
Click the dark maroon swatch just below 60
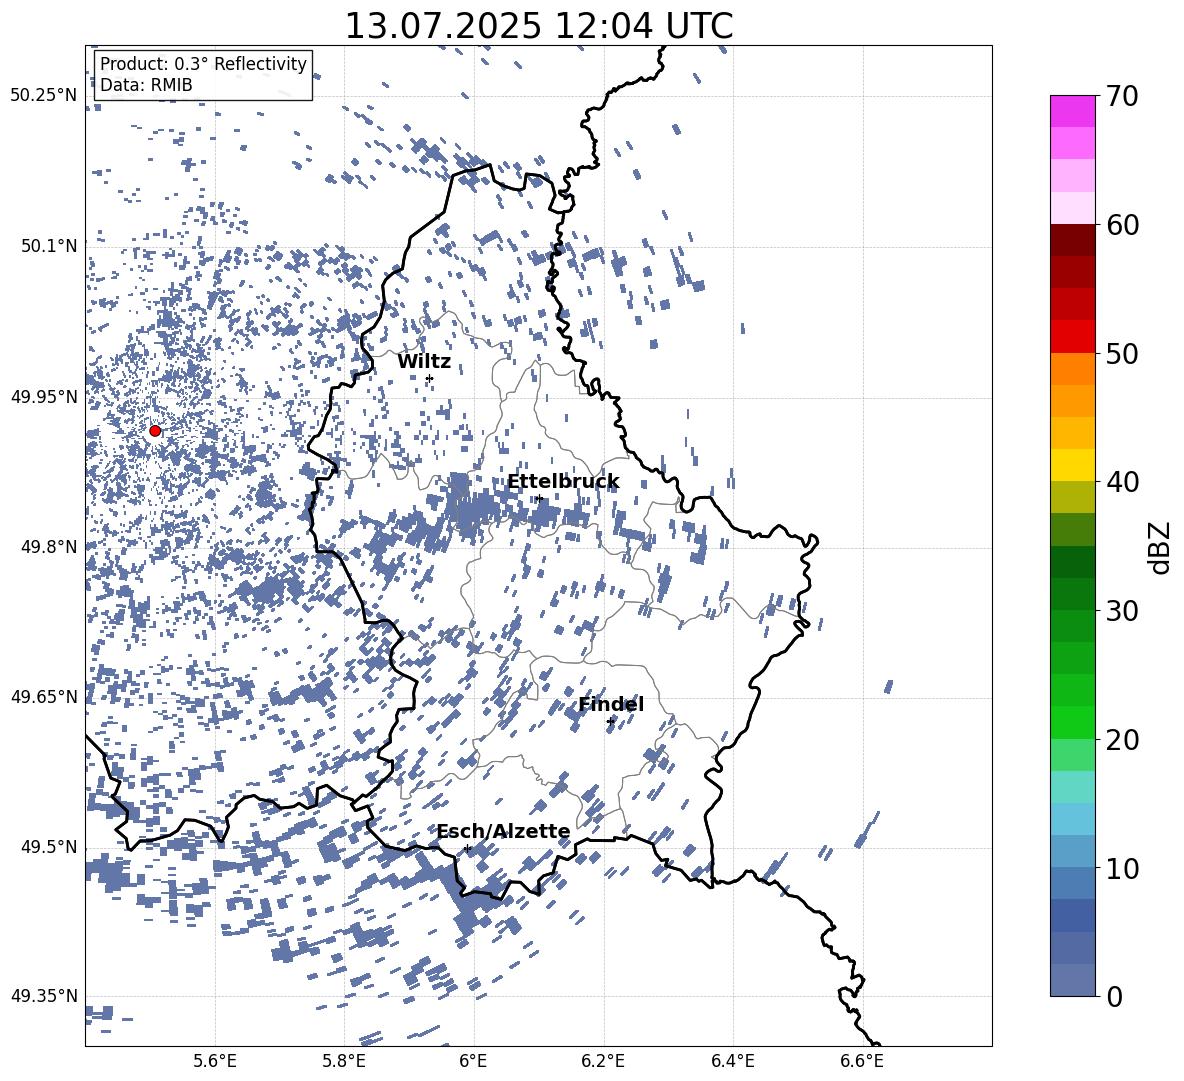(x=1072, y=240)
